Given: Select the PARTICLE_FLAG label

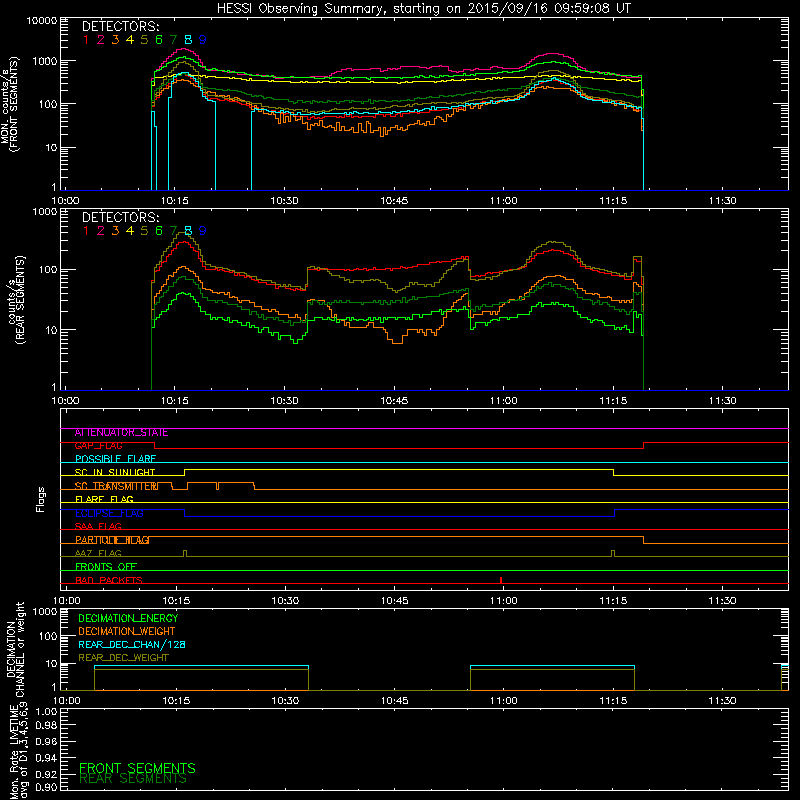Looking at the screenshot, I should (112, 540).
